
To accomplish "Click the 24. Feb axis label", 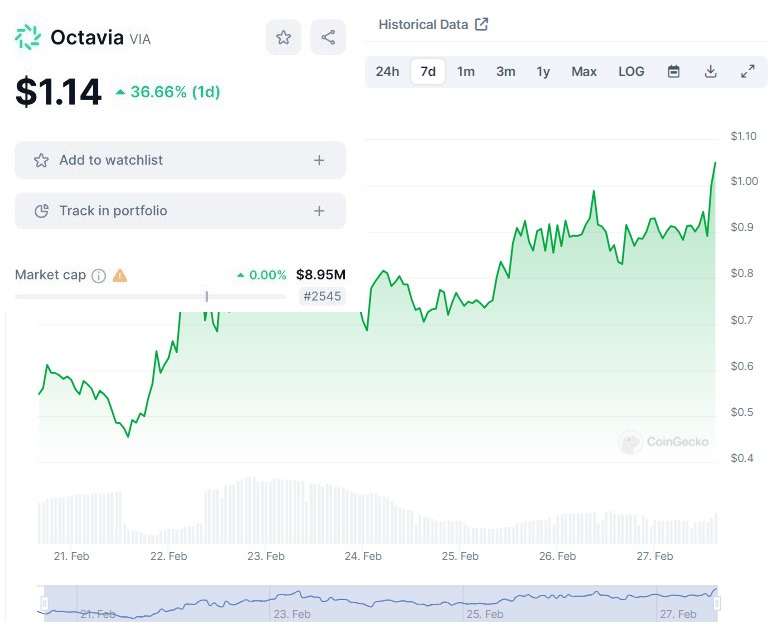I will pyautogui.click(x=363, y=556).
